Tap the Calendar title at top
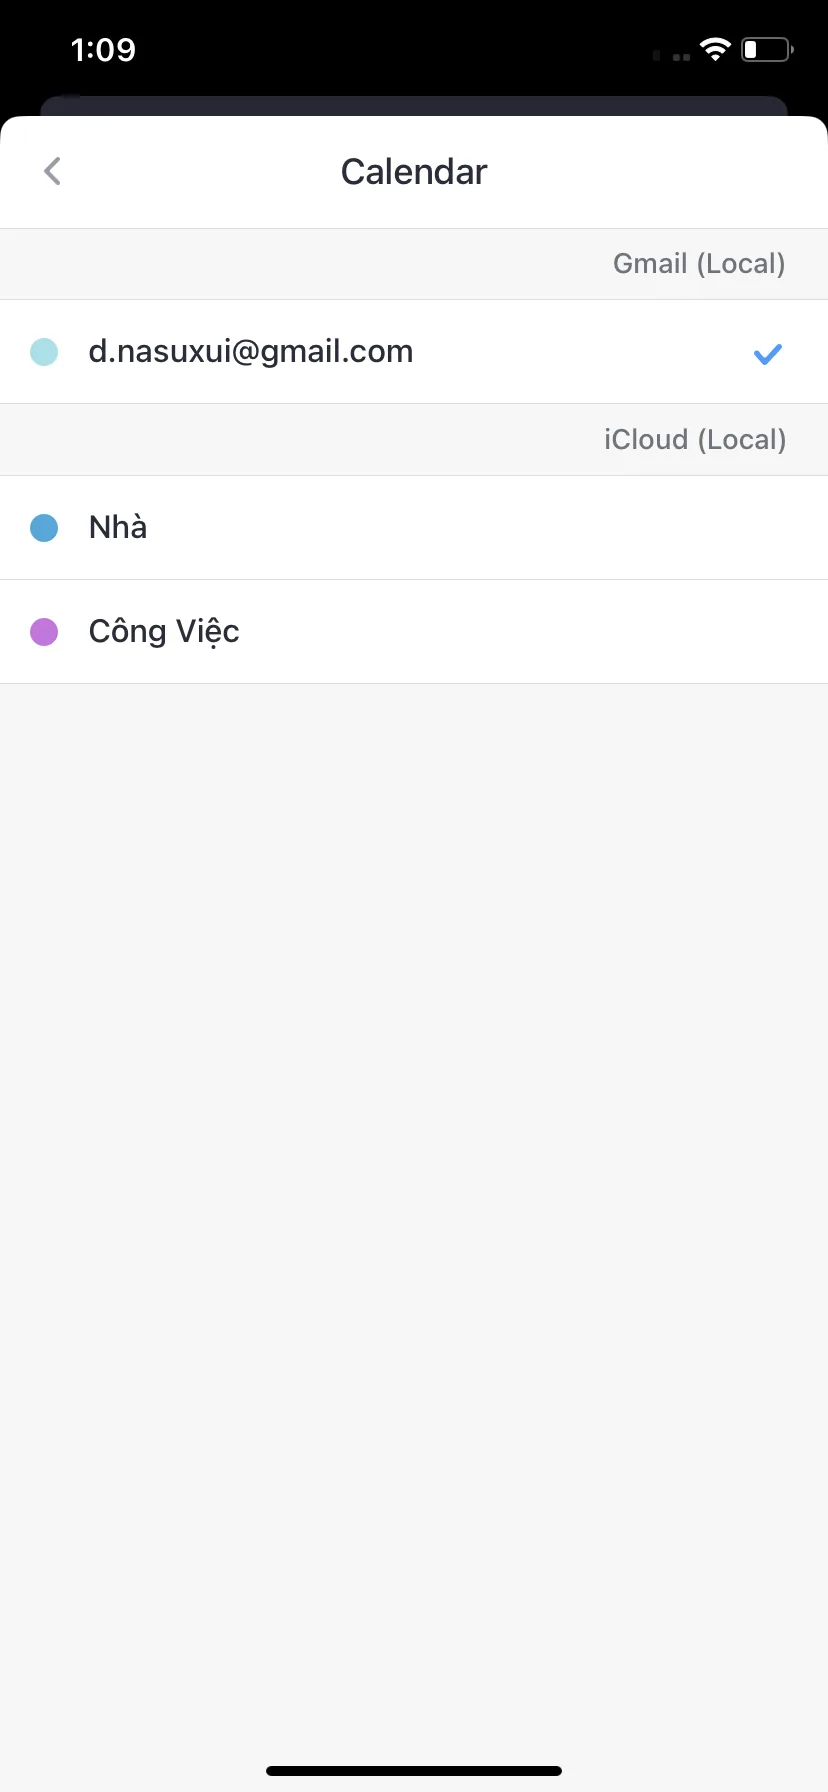This screenshot has width=828, height=1792. (x=414, y=172)
